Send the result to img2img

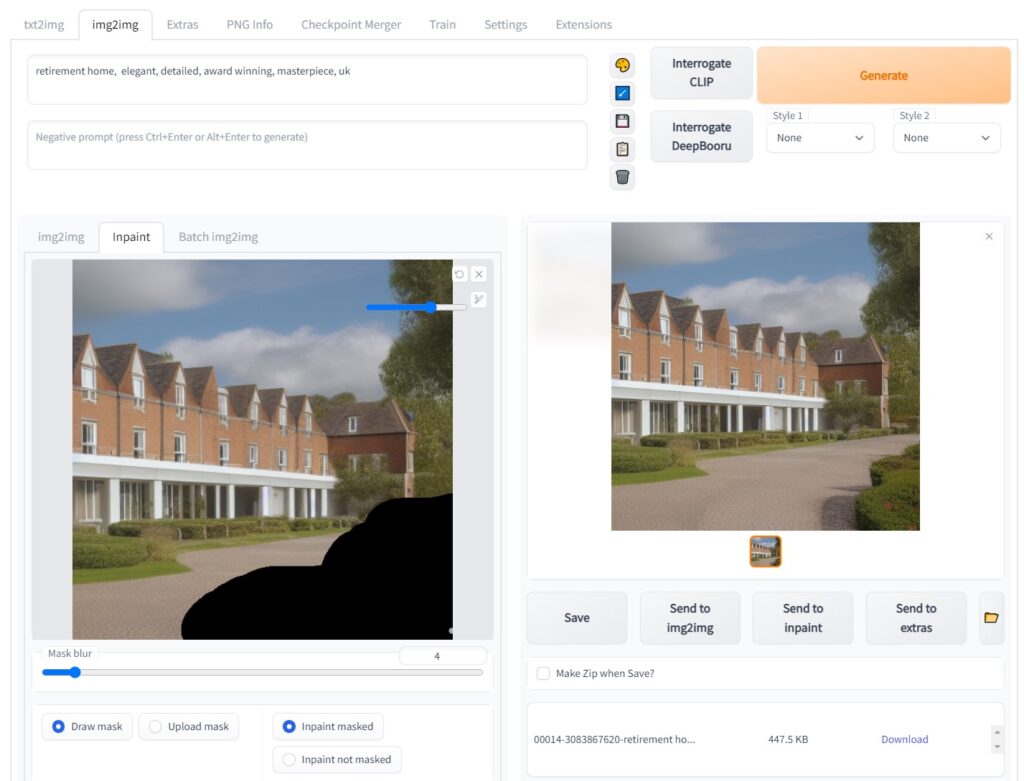690,618
